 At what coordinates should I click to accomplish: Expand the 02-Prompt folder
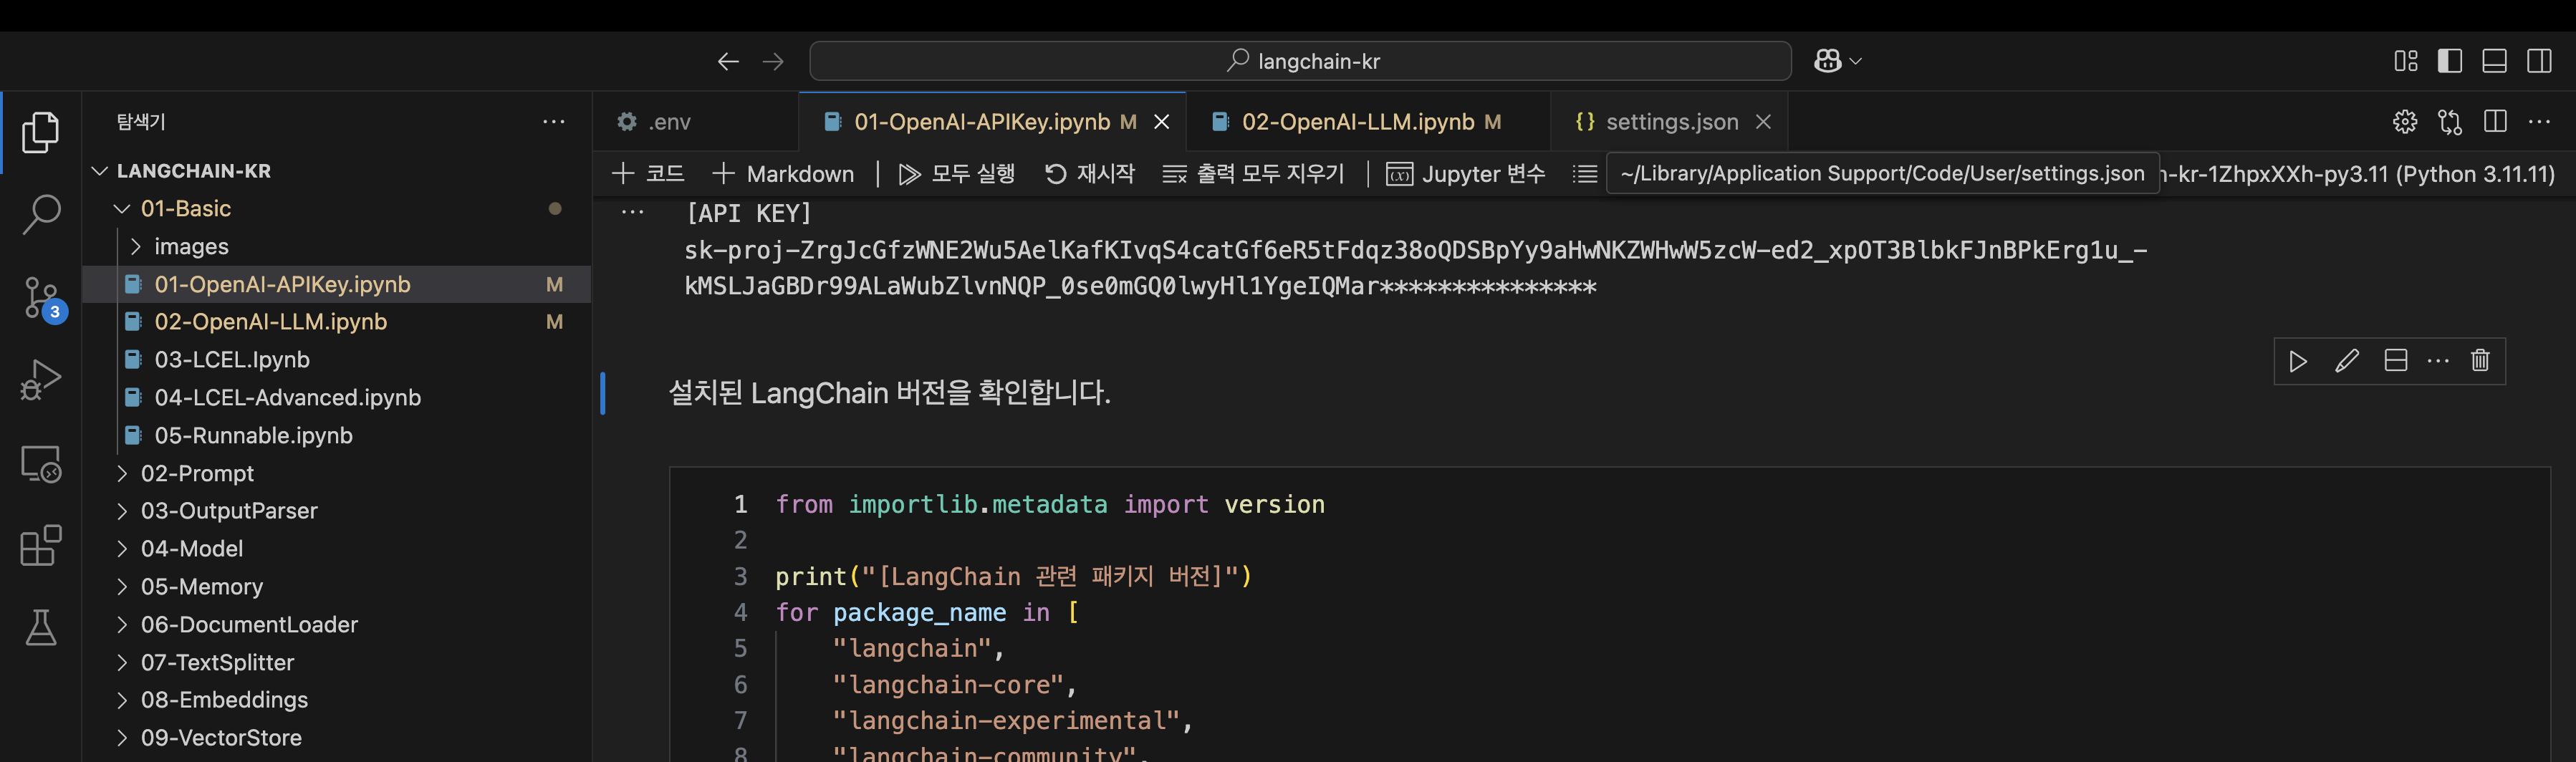336,474
